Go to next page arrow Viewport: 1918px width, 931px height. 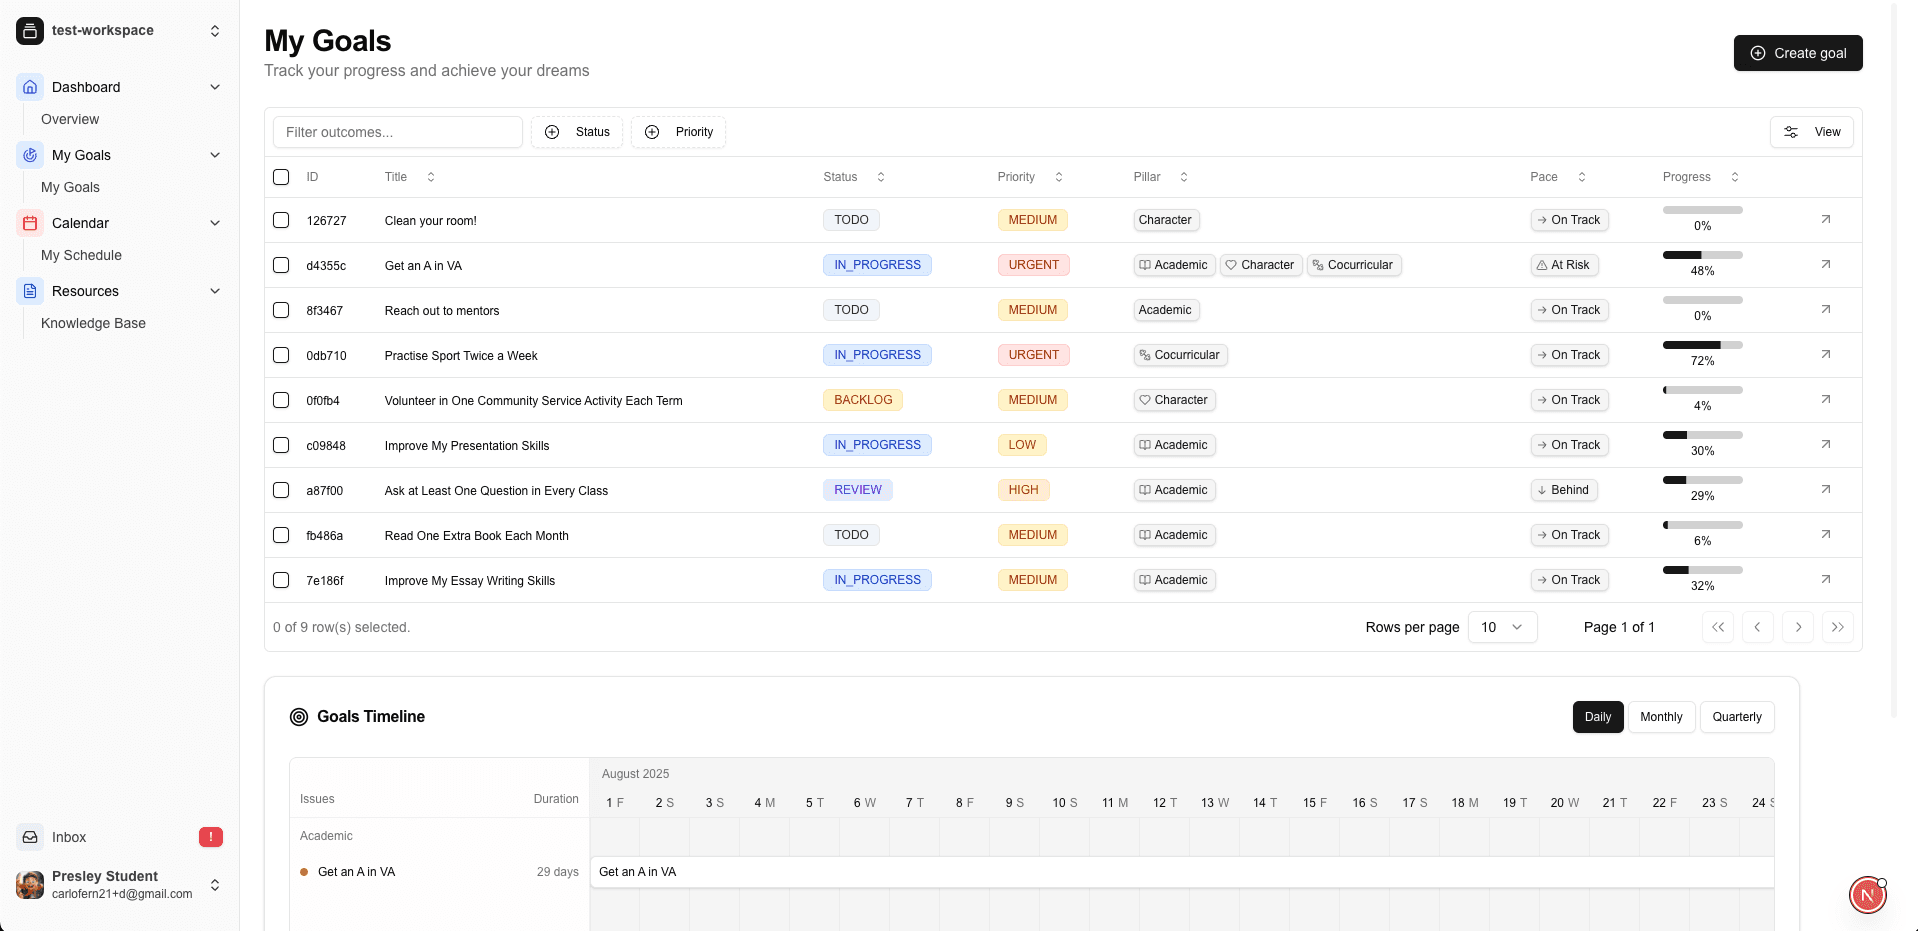tap(1797, 627)
